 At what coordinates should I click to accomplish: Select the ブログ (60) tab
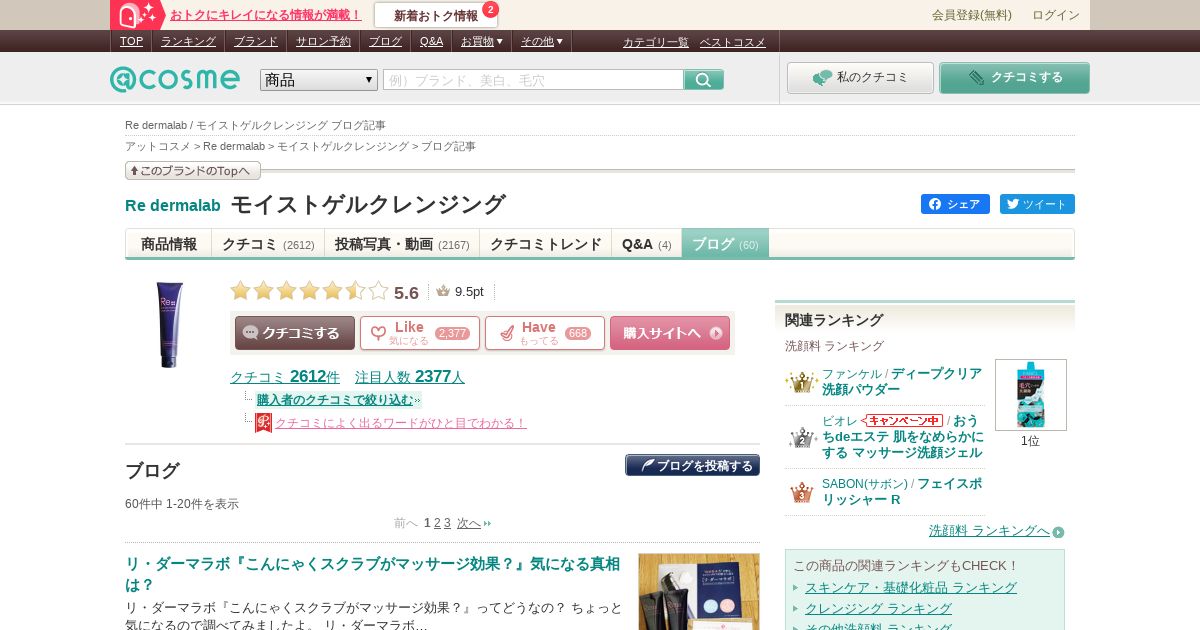coord(725,244)
